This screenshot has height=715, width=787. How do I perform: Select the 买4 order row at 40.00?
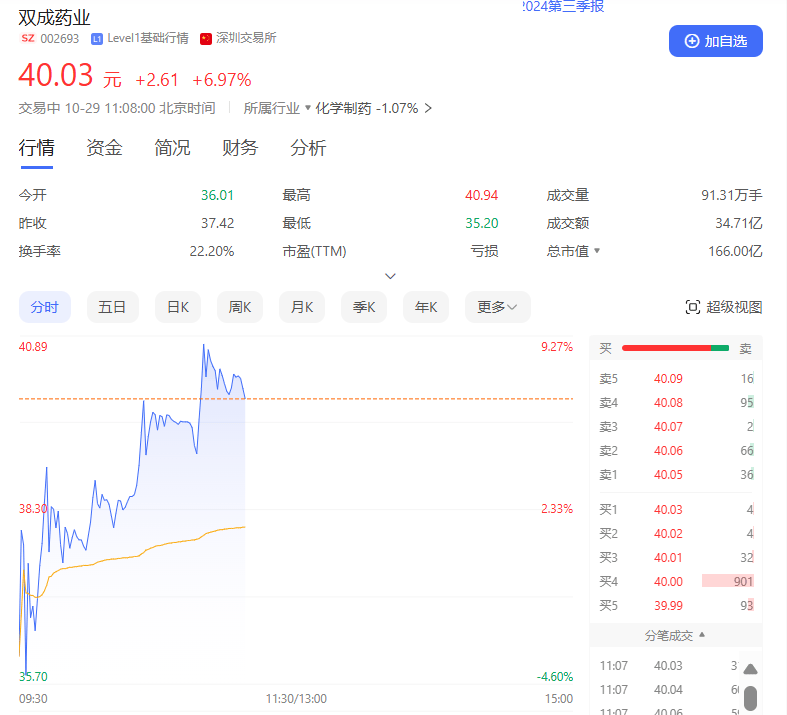[x=675, y=581]
